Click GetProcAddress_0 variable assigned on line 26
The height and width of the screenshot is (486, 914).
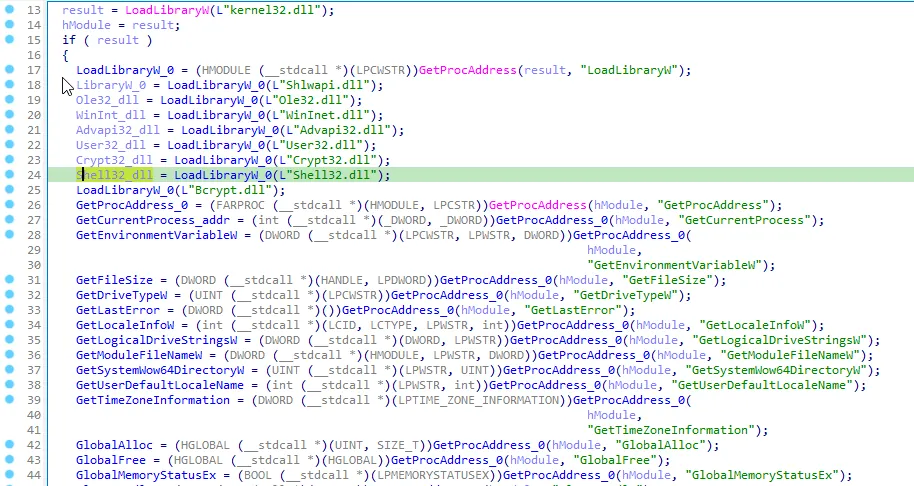point(132,205)
